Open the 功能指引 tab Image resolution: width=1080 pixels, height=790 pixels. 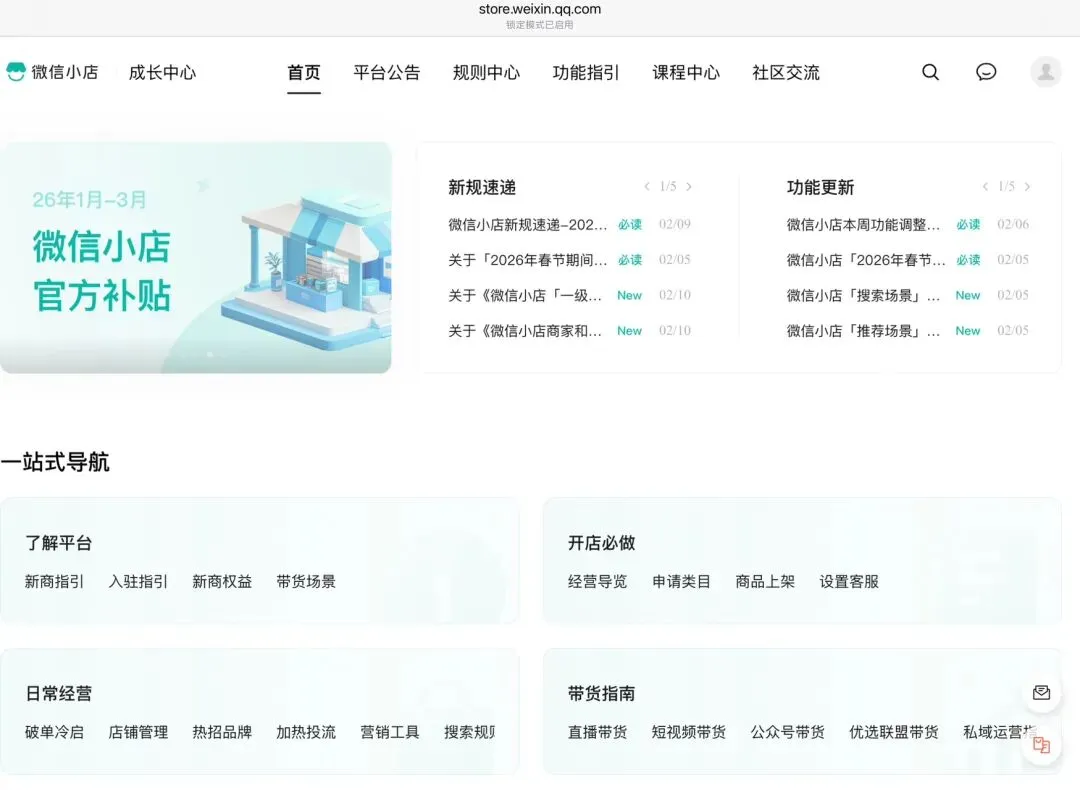pyautogui.click(x=586, y=72)
